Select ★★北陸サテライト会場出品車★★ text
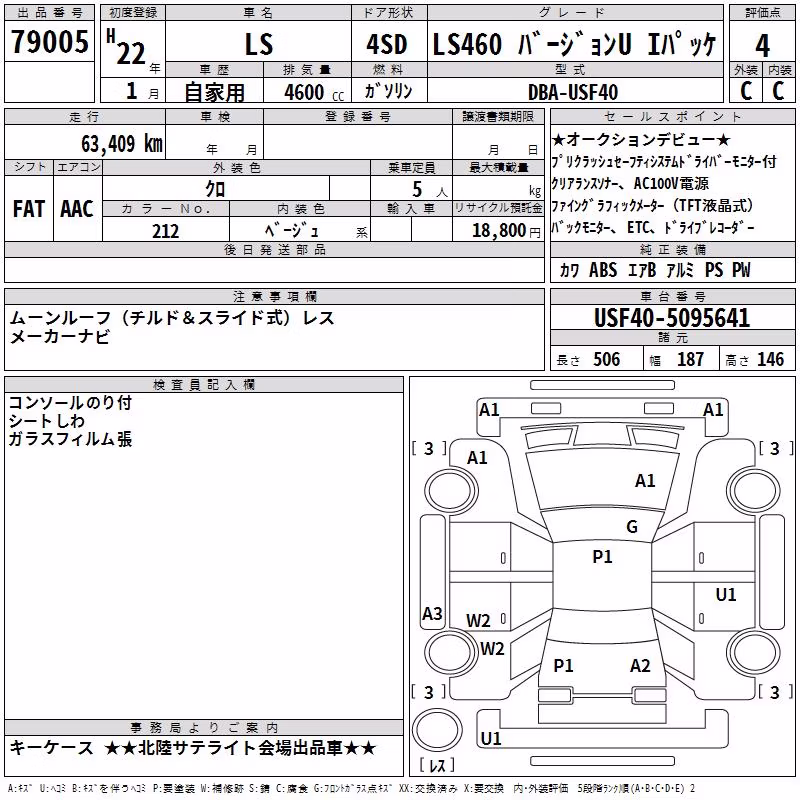Screen dimensions: 800x800 tap(240, 747)
